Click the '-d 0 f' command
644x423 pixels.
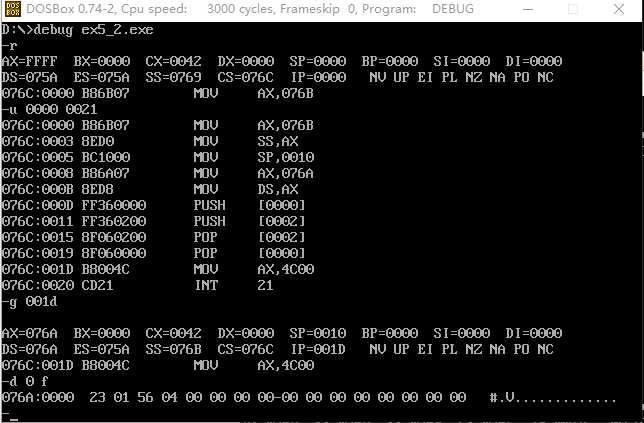click(x=25, y=382)
